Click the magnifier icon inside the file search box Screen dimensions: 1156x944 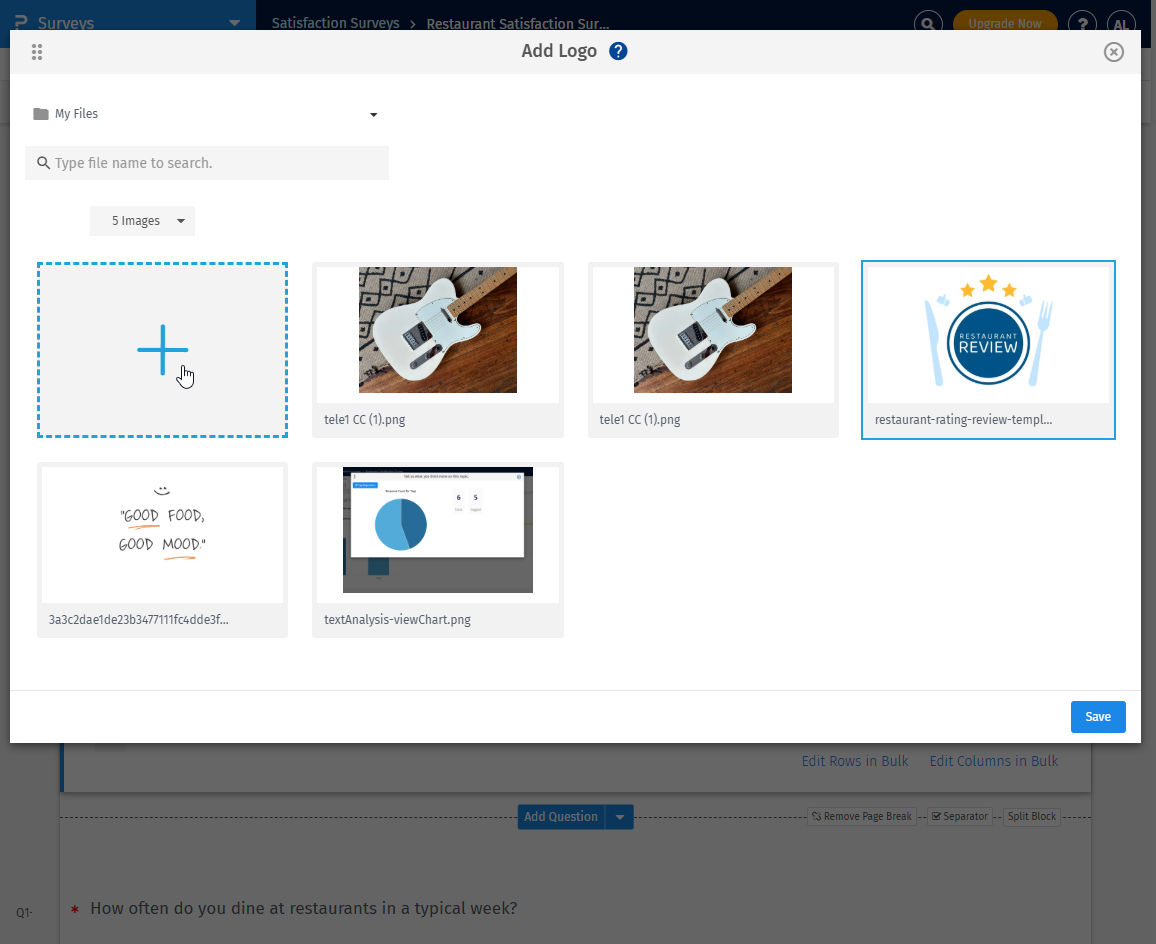(x=43, y=162)
